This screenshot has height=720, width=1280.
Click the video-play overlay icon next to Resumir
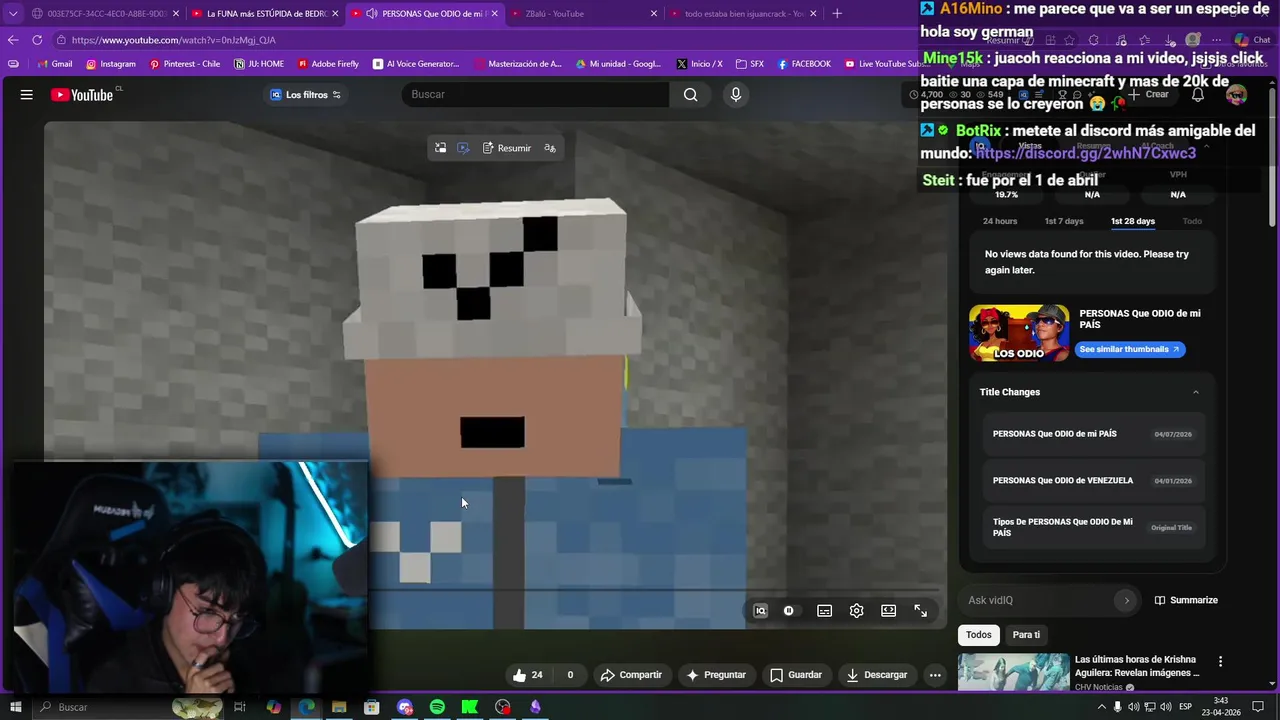click(463, 148)
